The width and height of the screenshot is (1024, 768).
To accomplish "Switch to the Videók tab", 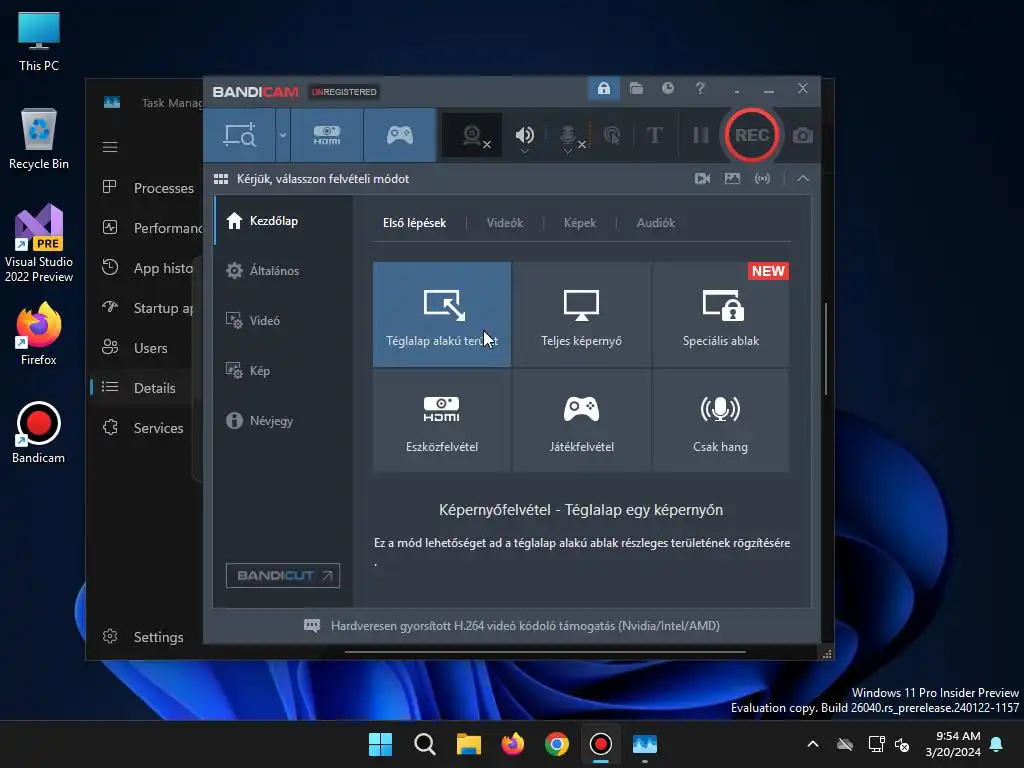I will click(x=505, y=223).
